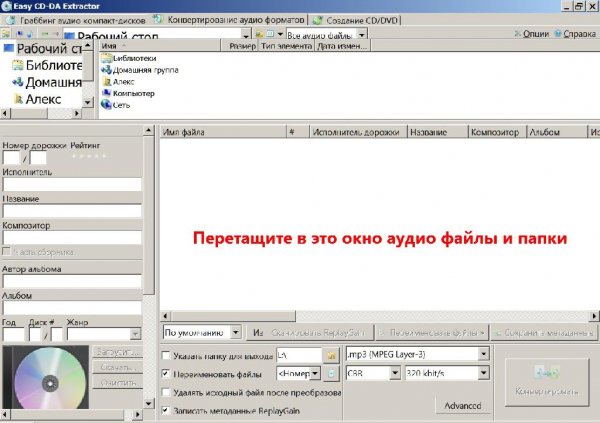Click the Компьютер icon in the file list

pyautogui.click(x=107, y=93)
